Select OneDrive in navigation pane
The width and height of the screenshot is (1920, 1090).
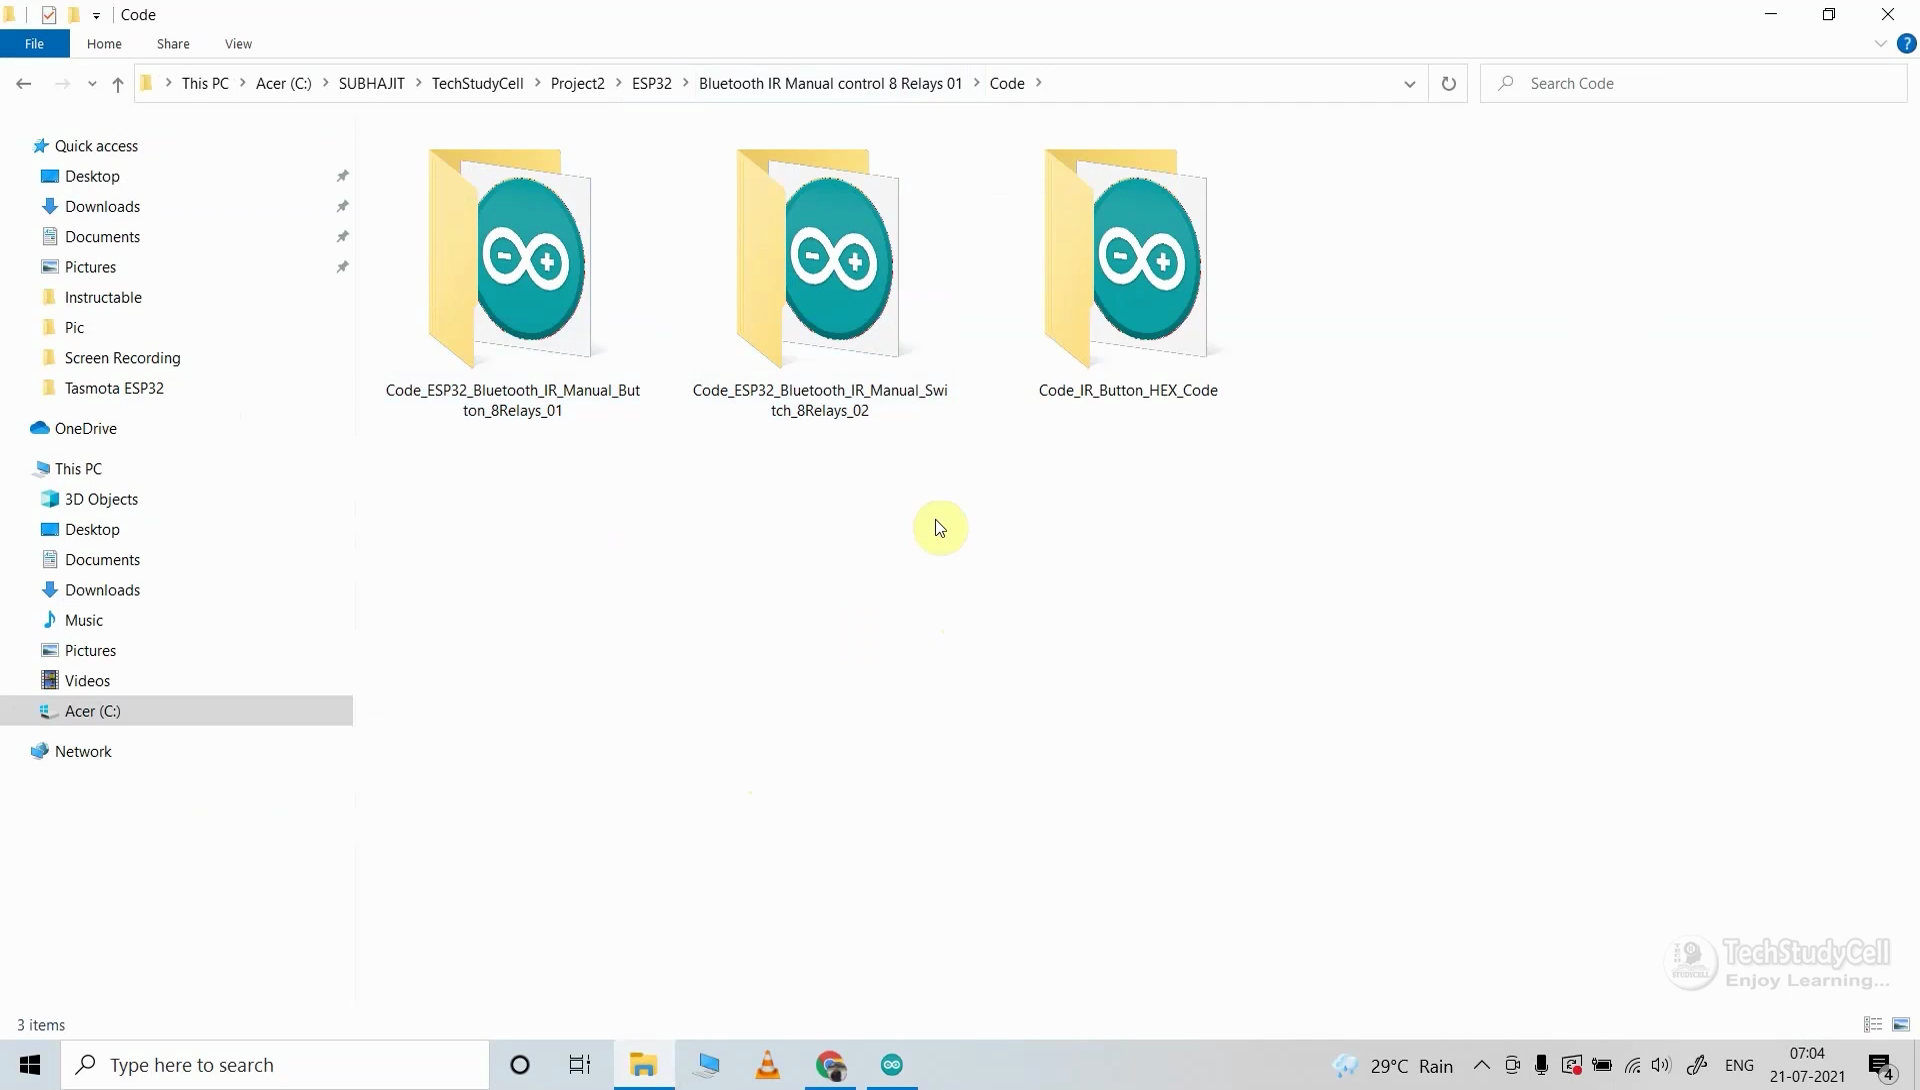85,429
